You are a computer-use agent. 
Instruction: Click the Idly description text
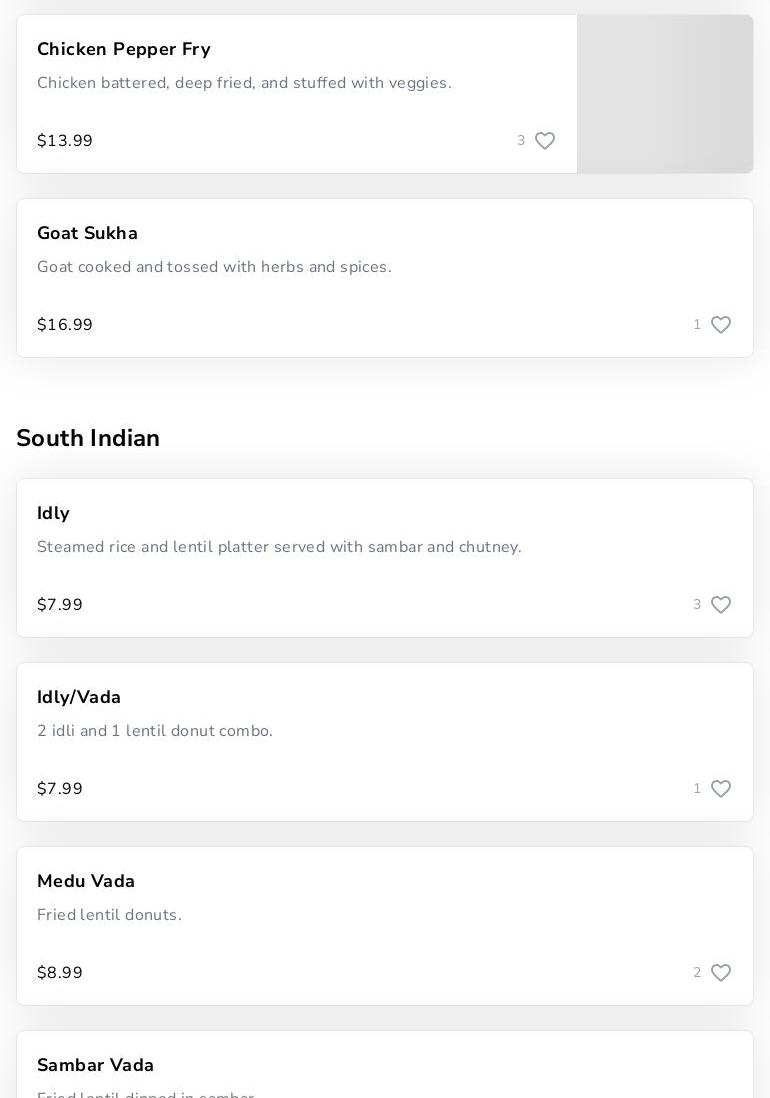tap(279, 547)
